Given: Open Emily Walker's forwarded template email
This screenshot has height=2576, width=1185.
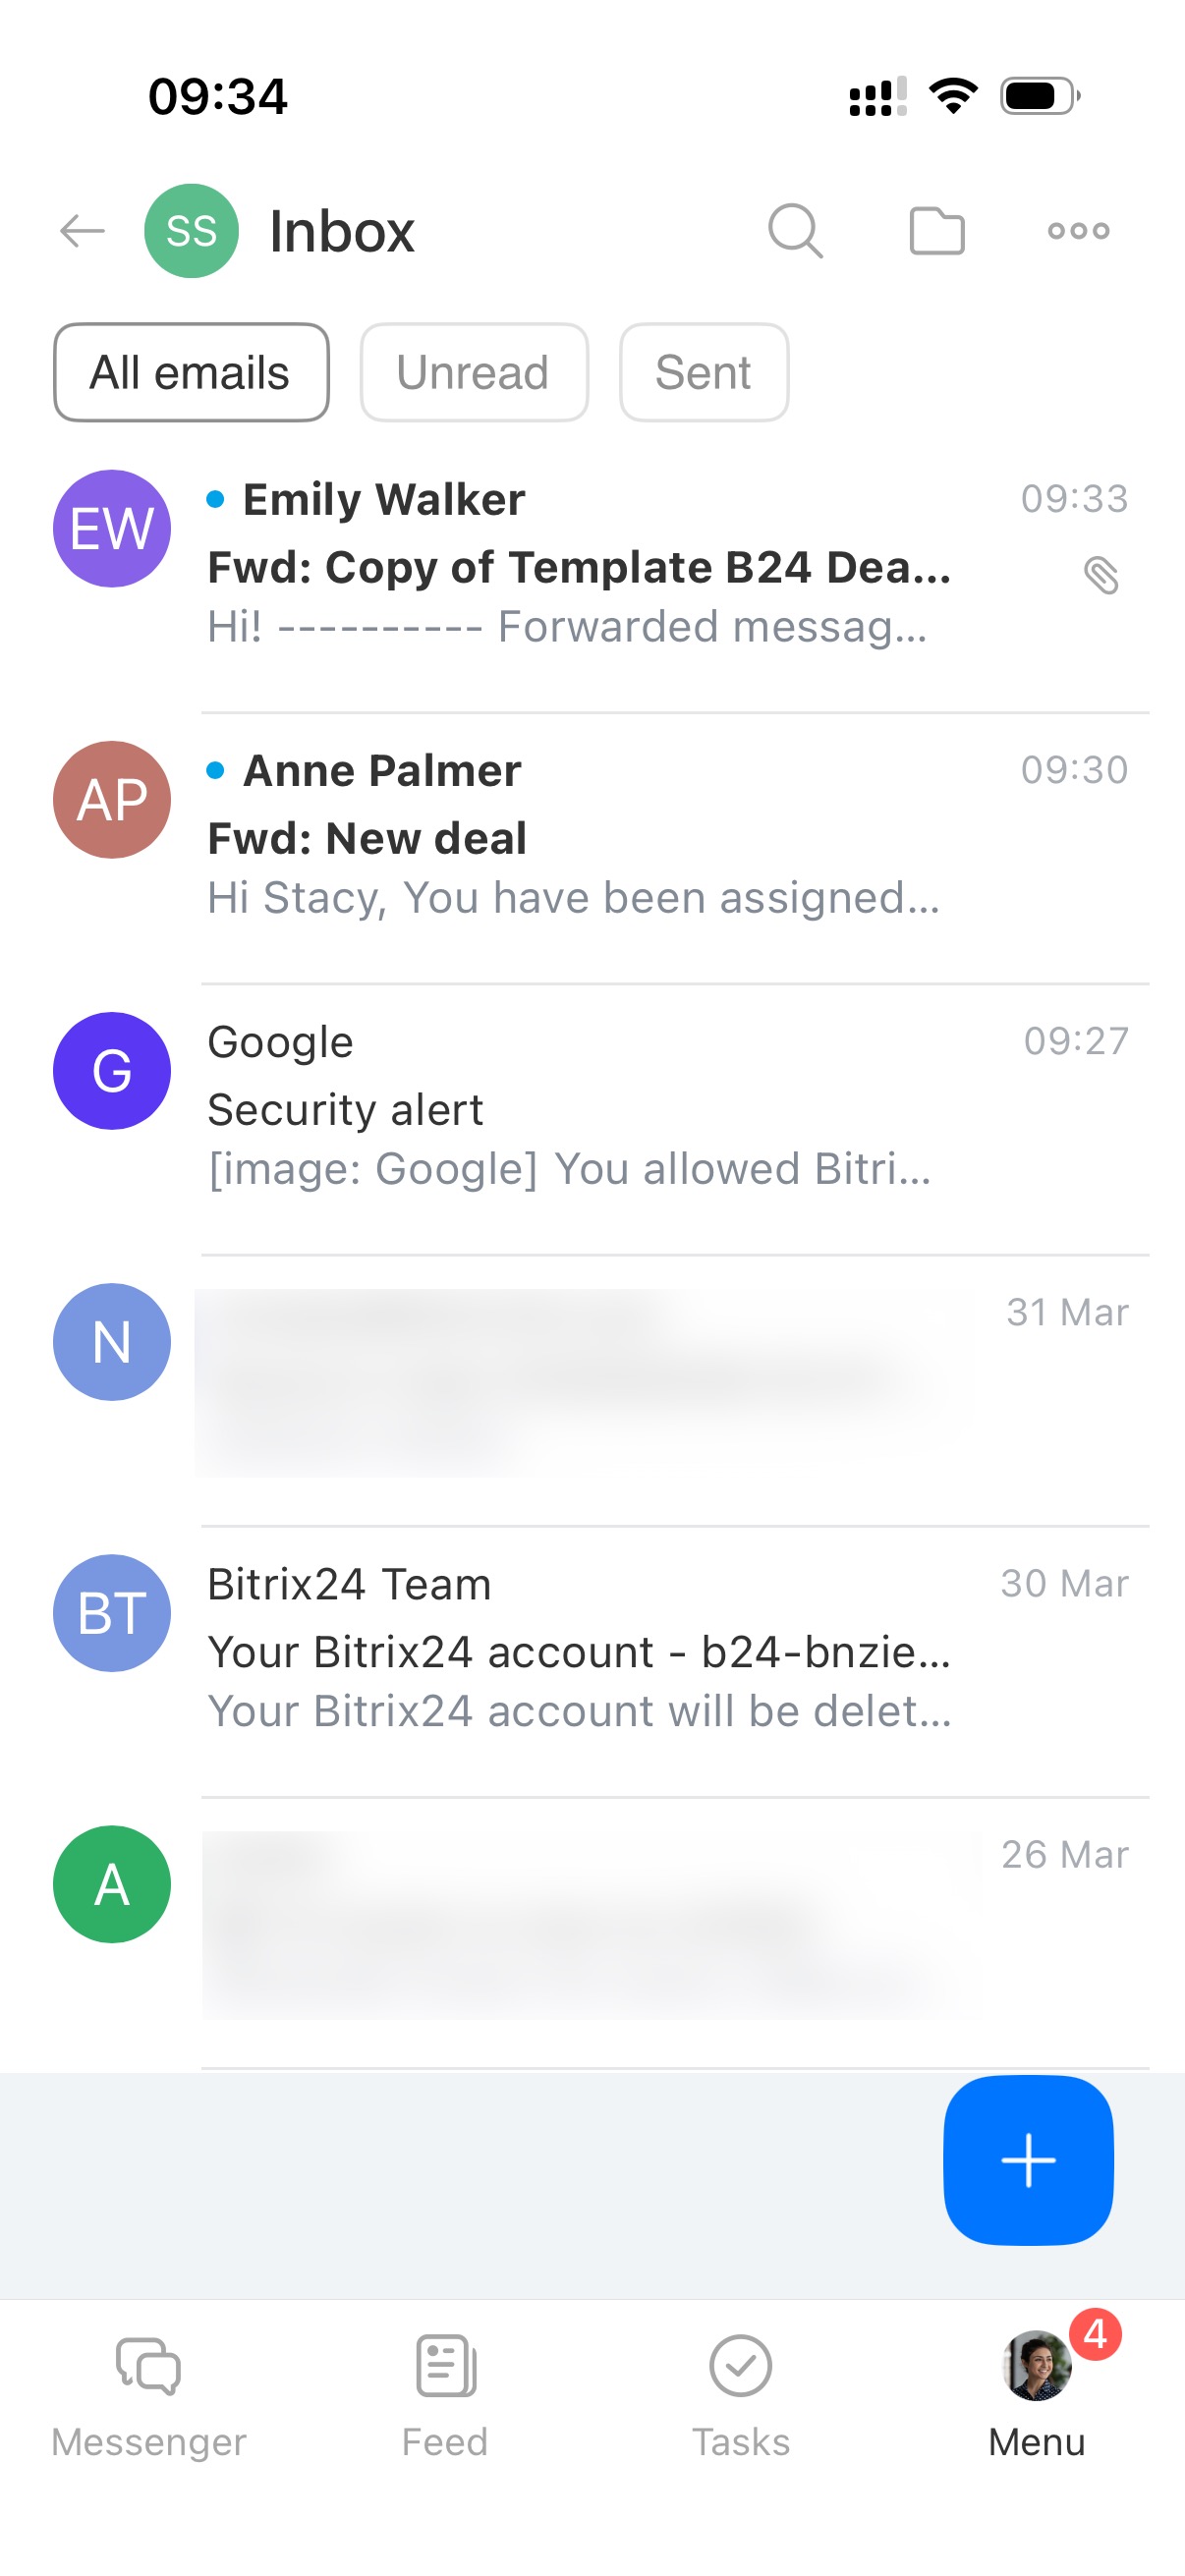Looking at the screenshot, I should coord(580,566).
